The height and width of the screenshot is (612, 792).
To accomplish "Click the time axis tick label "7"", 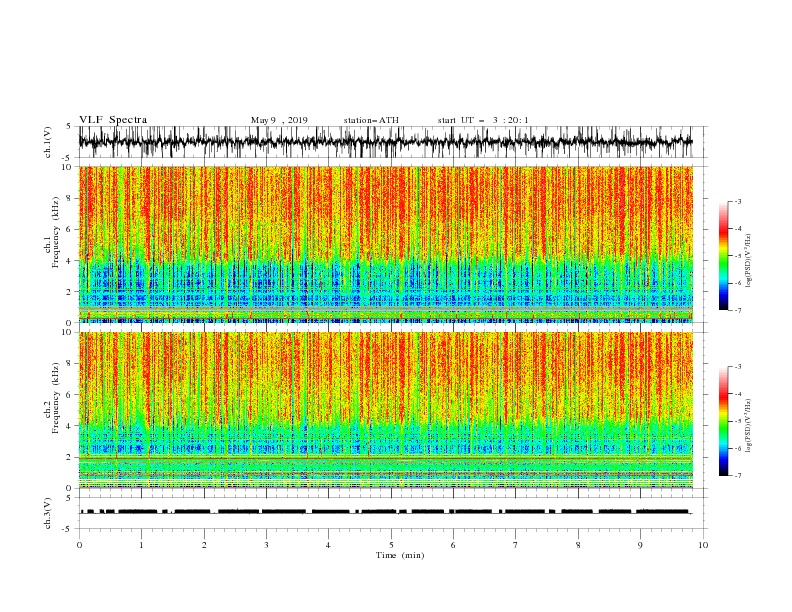I will pyautogui.click(x=516, y=545).
